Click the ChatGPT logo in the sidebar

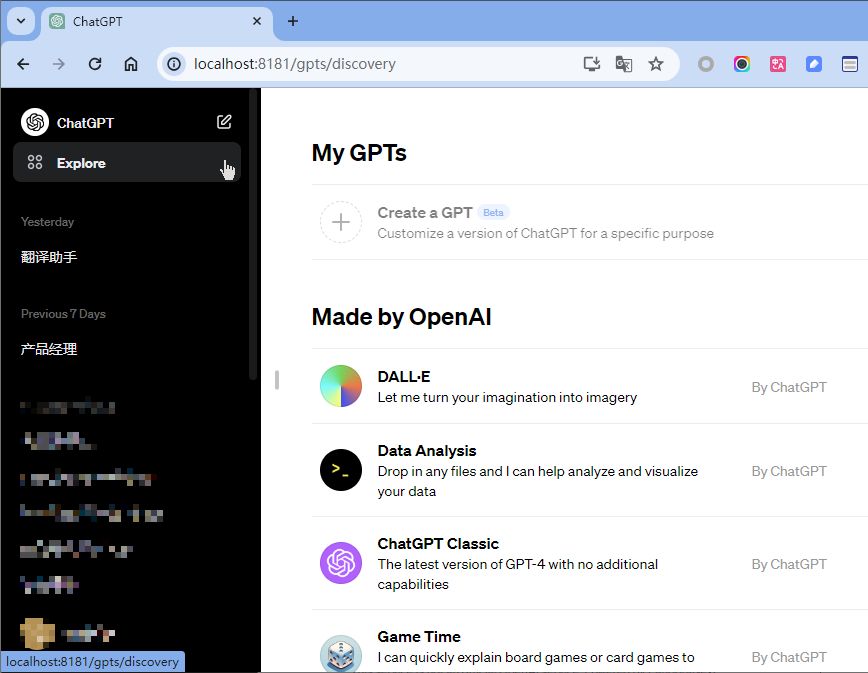pos(35,122)
